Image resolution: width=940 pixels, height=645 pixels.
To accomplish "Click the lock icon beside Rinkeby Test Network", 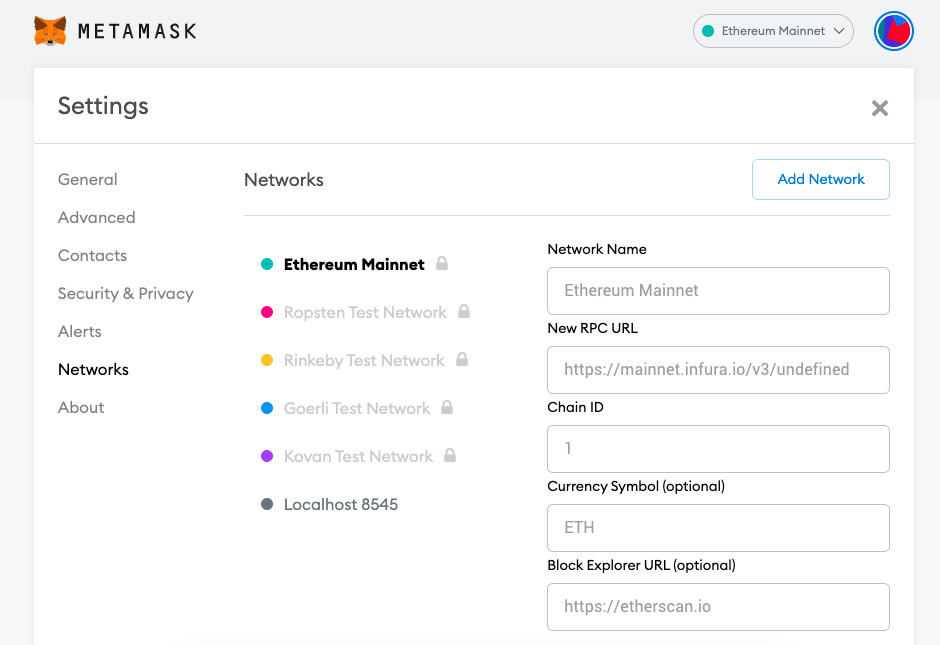I will (462, 359).
